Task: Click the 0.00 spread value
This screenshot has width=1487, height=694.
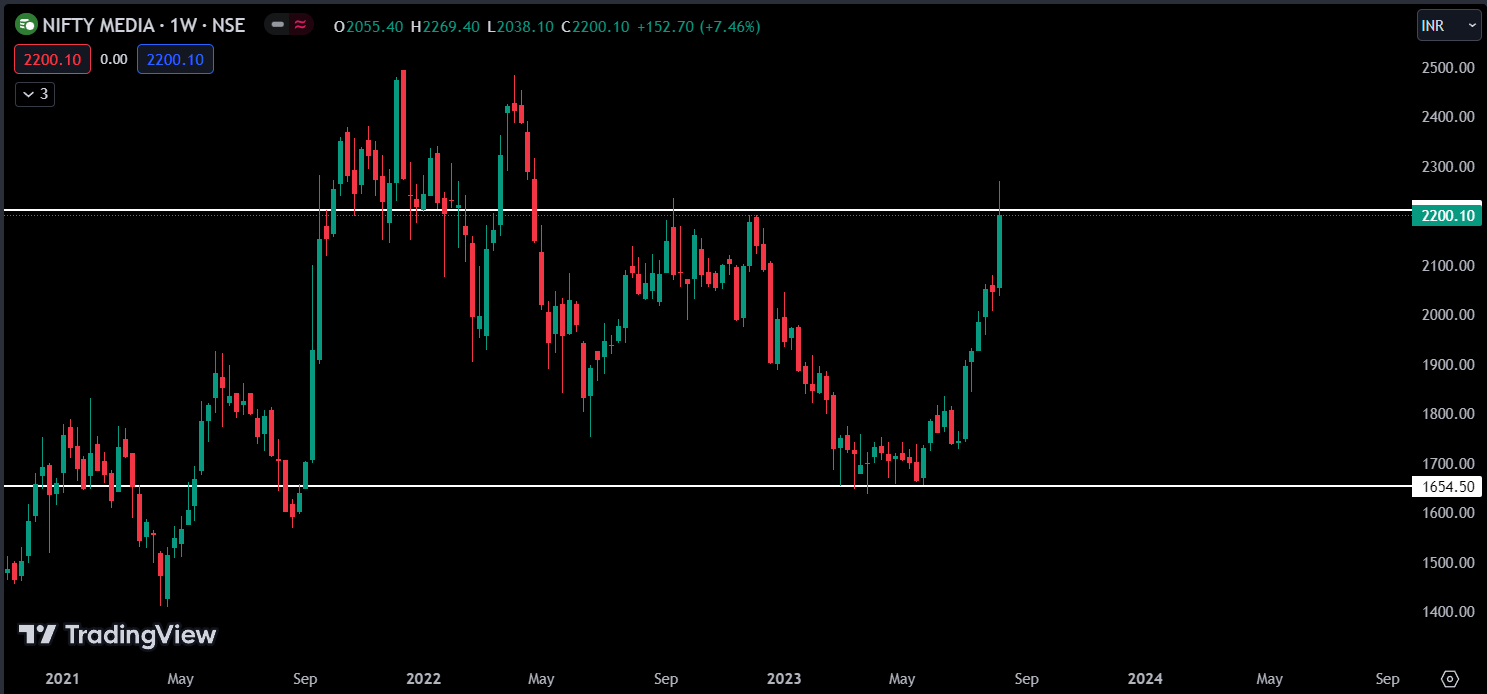Action: point(114,60)
